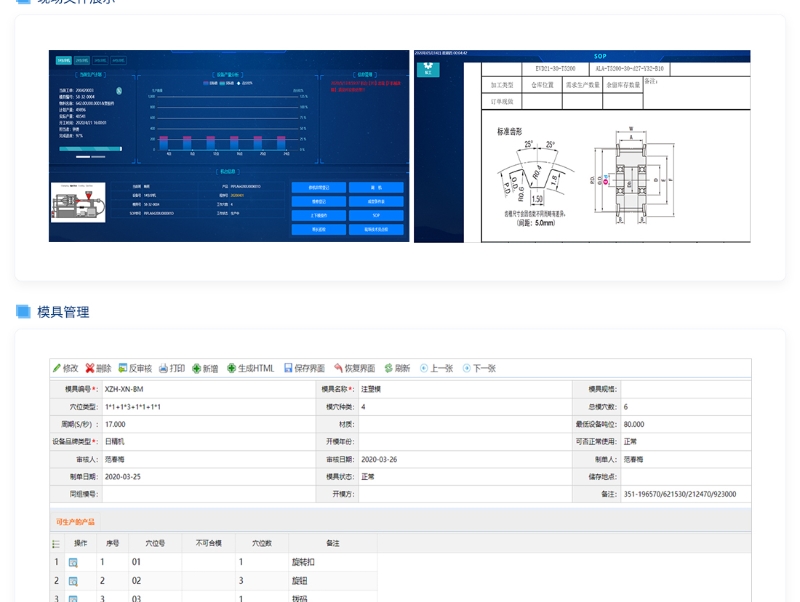Click round green icon beside work order info
The width and height of the screenshot is (800, 602).
[119, 91]
